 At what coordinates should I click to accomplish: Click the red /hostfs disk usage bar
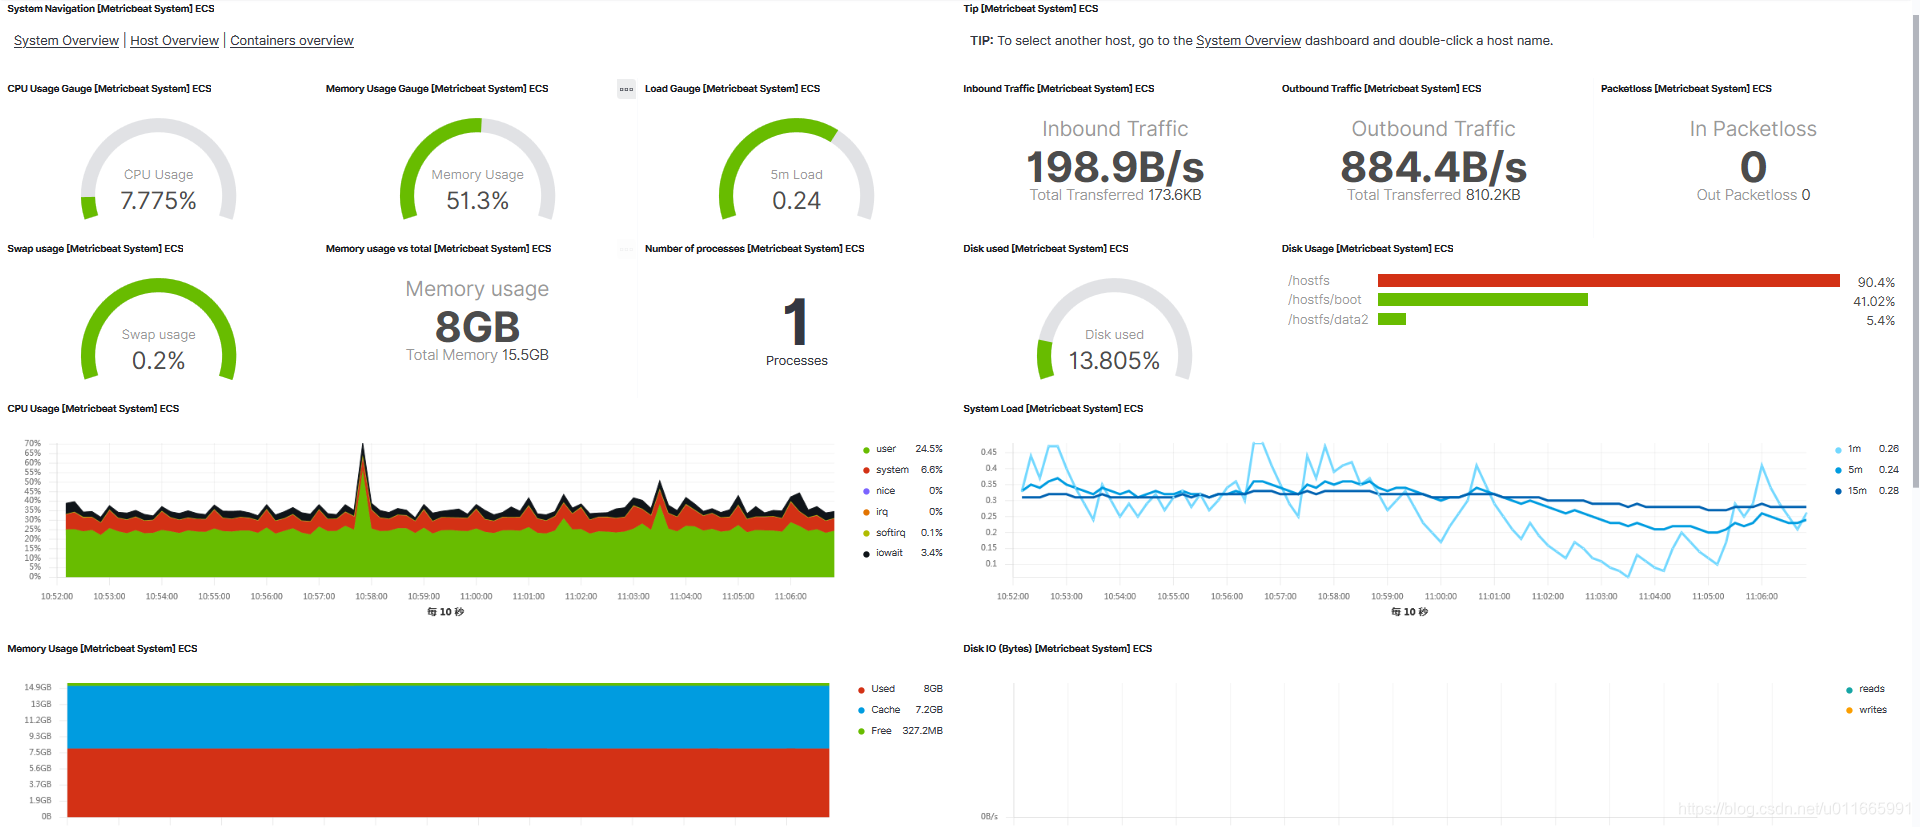pos(1608,281)
